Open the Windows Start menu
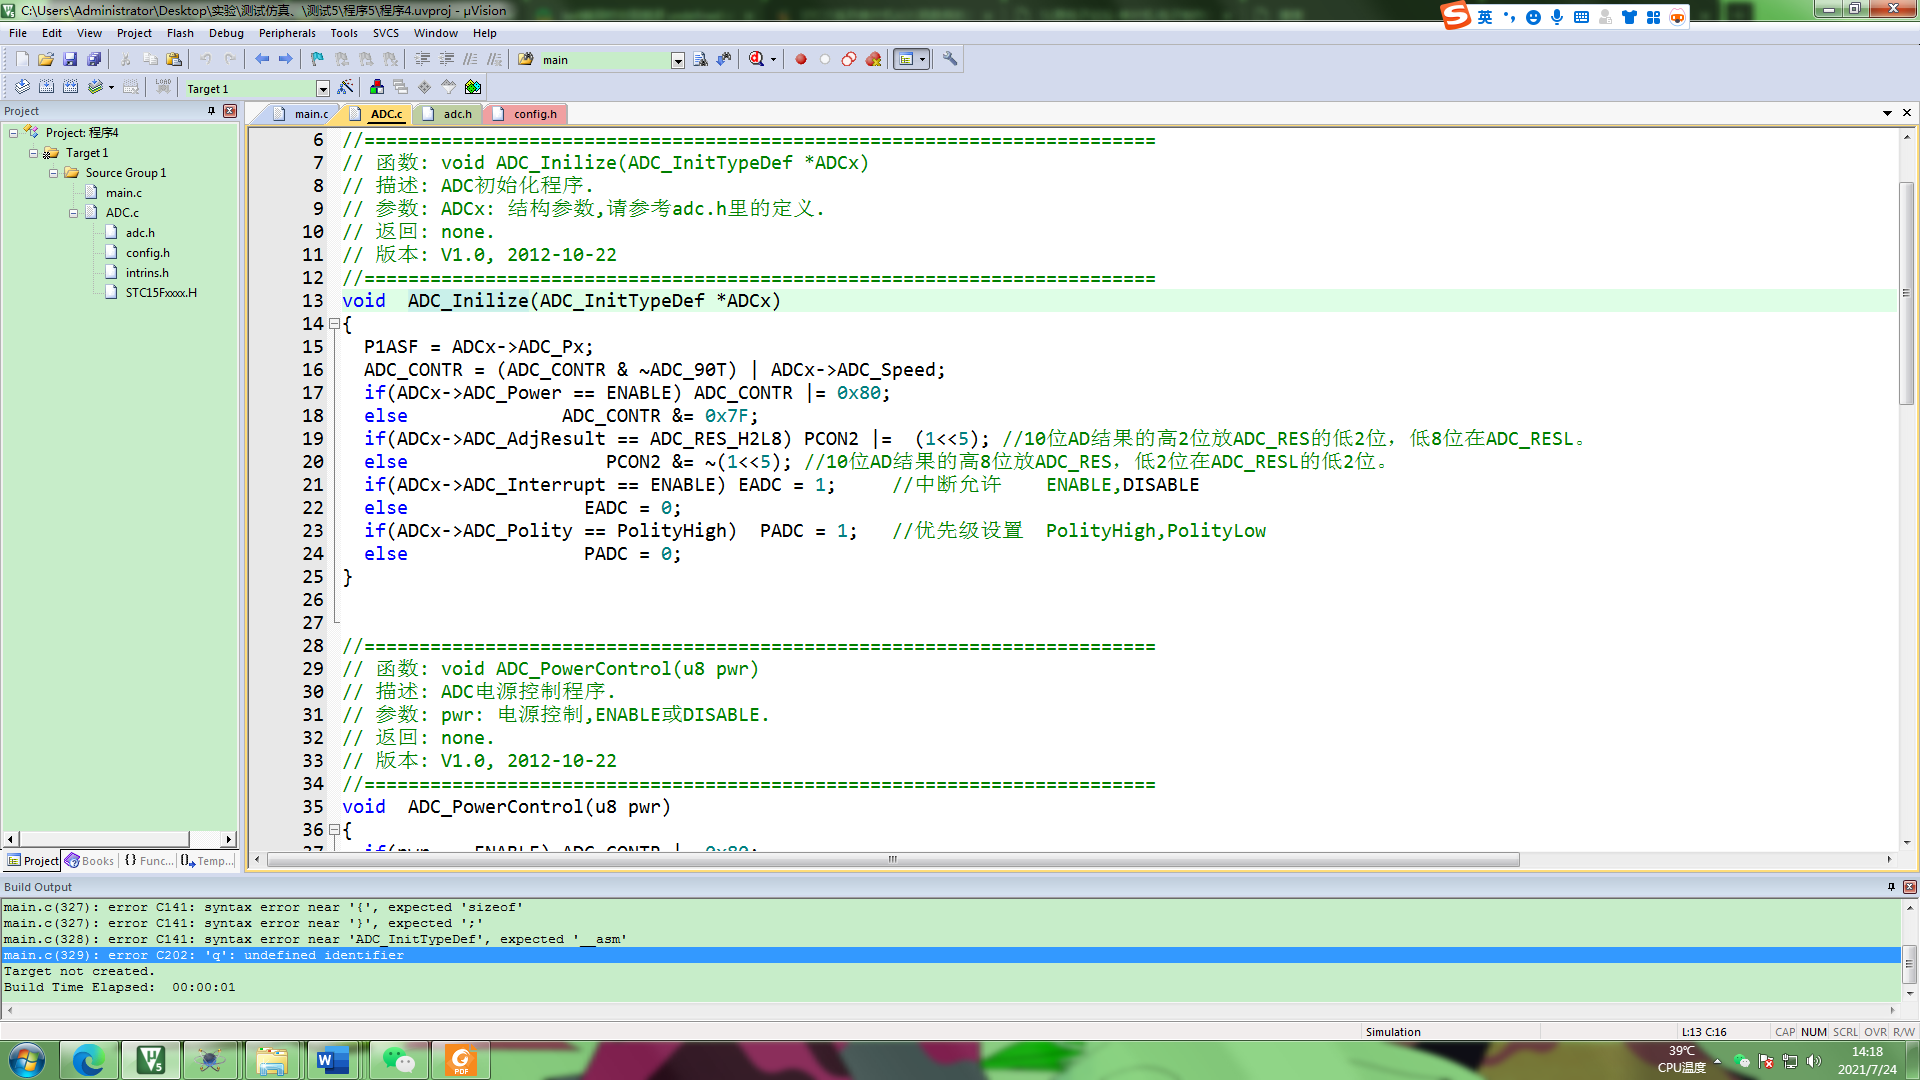 (27, 1060)
